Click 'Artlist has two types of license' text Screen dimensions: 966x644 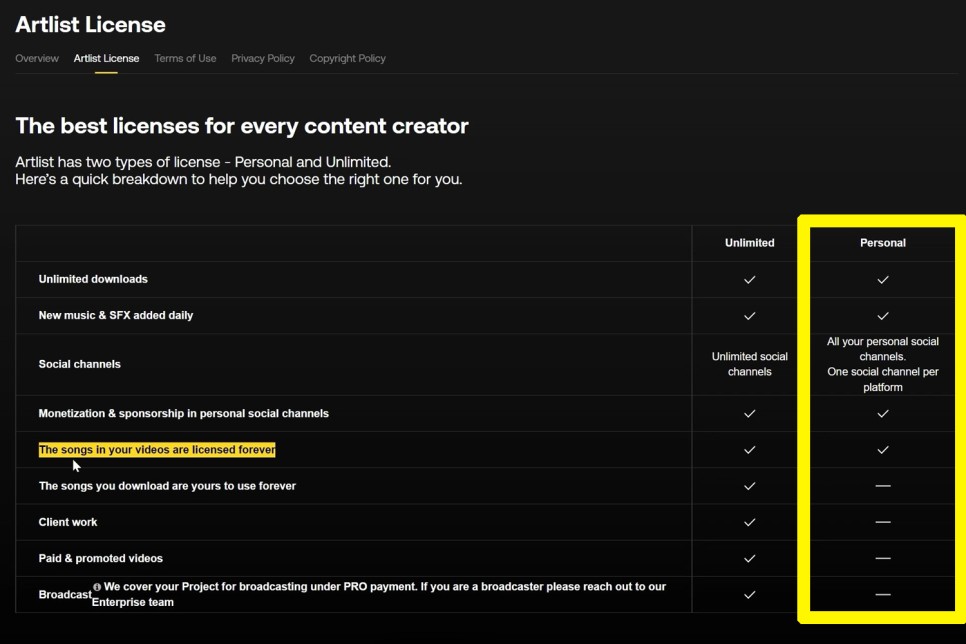[203, 162]
